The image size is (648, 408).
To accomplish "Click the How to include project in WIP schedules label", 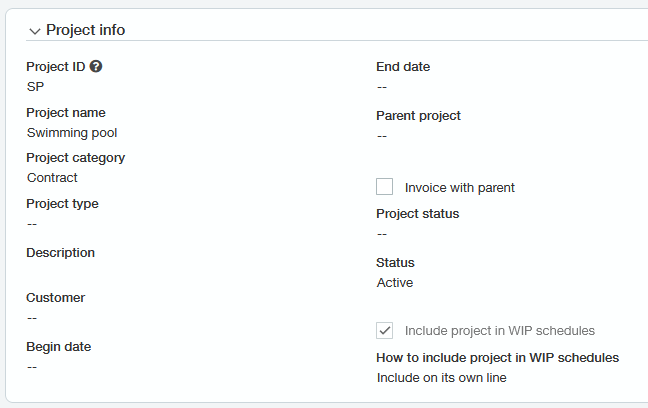I will (x=498, y=358).
